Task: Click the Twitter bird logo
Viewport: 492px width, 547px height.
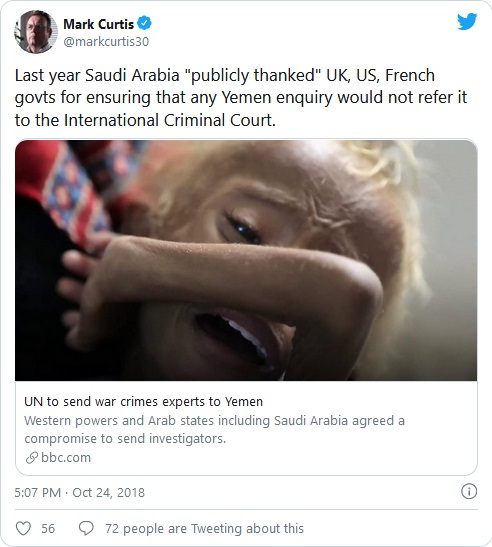Action: pos(467,22)
